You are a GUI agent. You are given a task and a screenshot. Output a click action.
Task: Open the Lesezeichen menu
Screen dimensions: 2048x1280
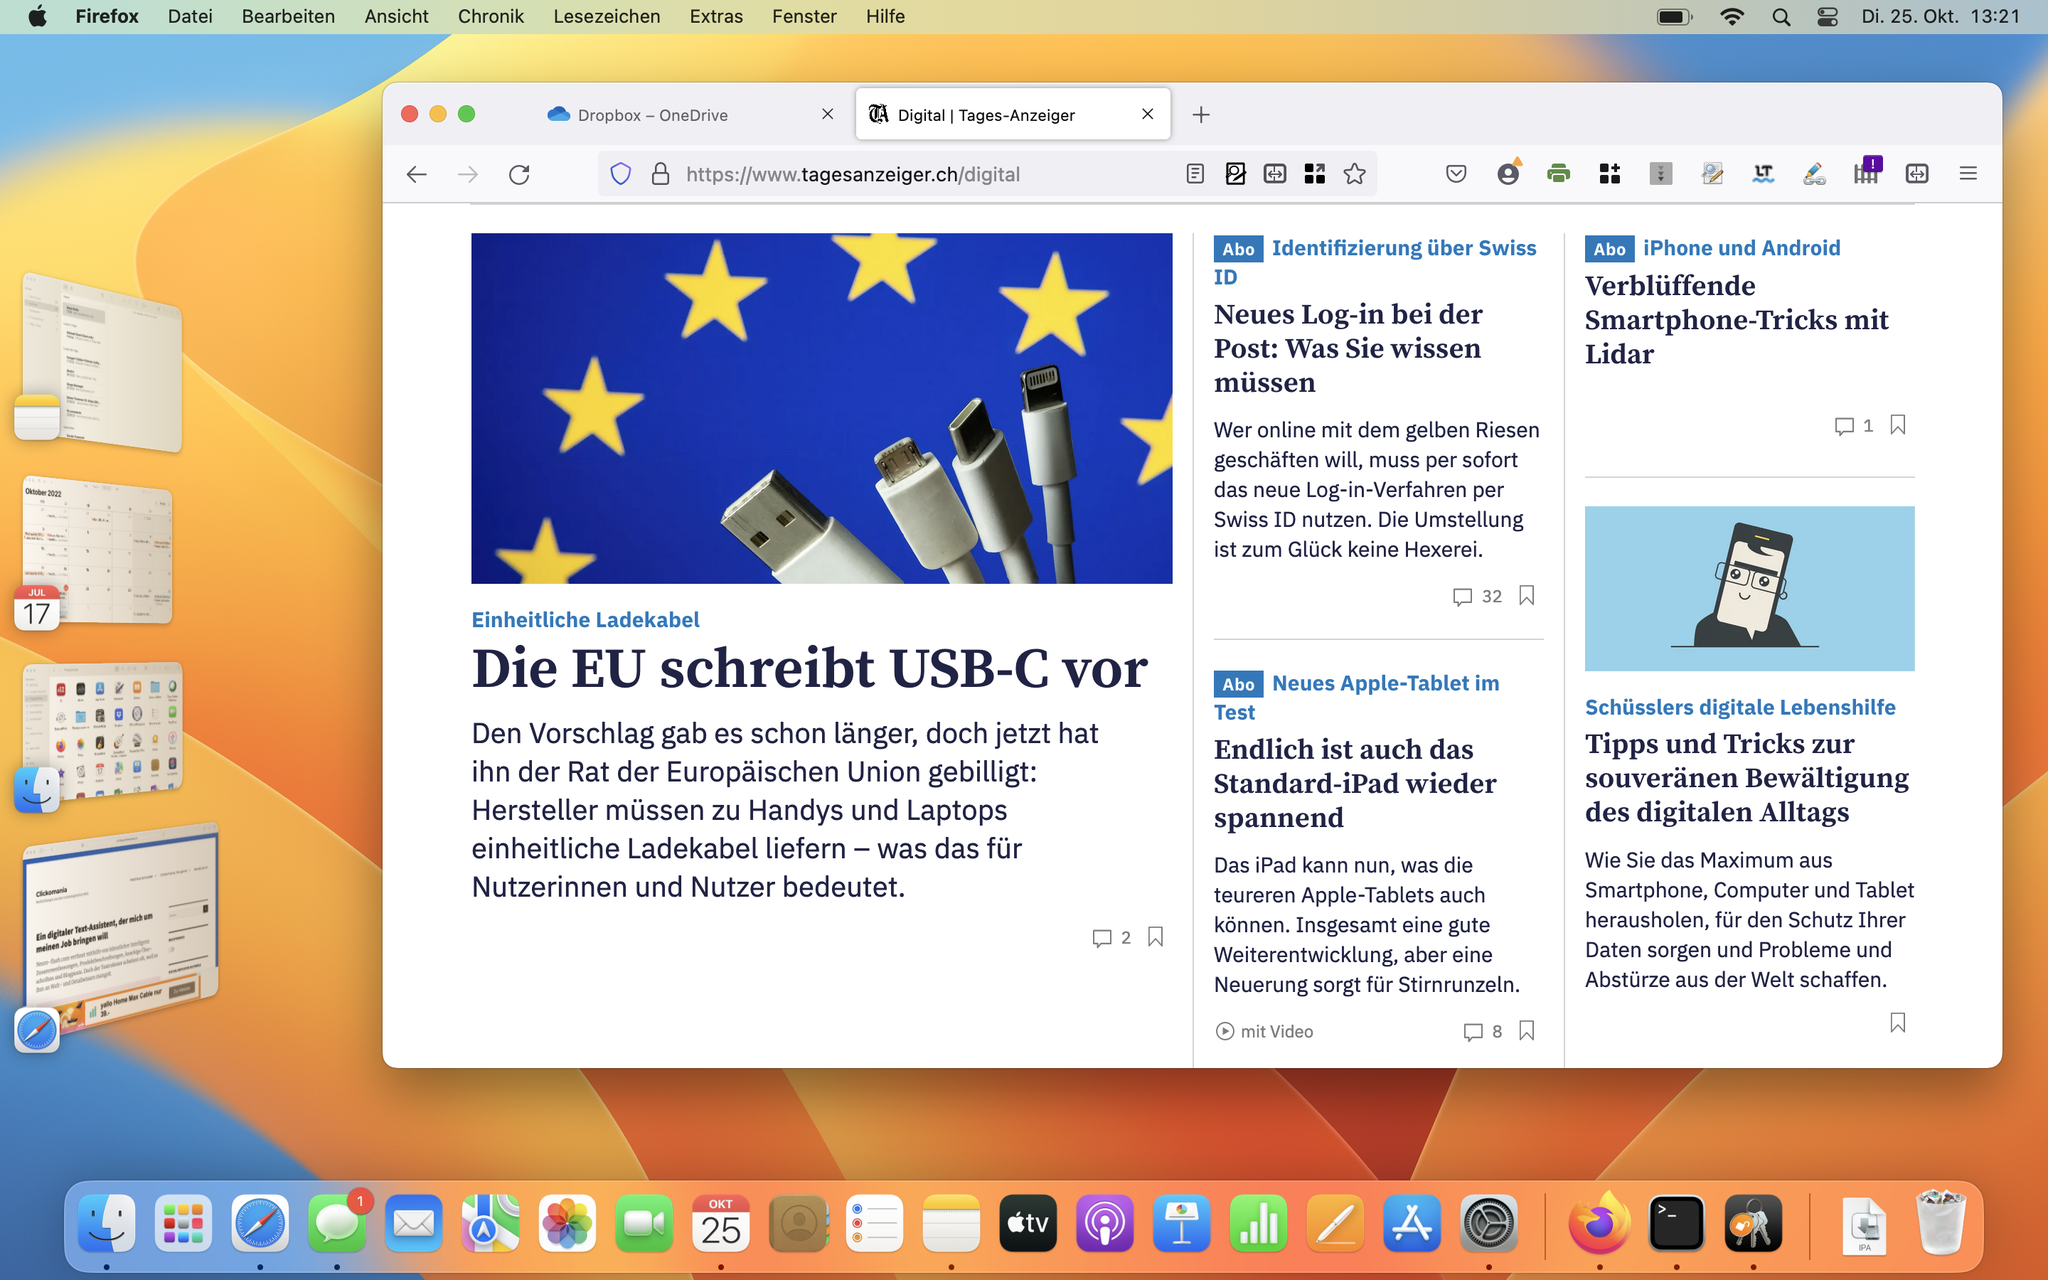606,16
